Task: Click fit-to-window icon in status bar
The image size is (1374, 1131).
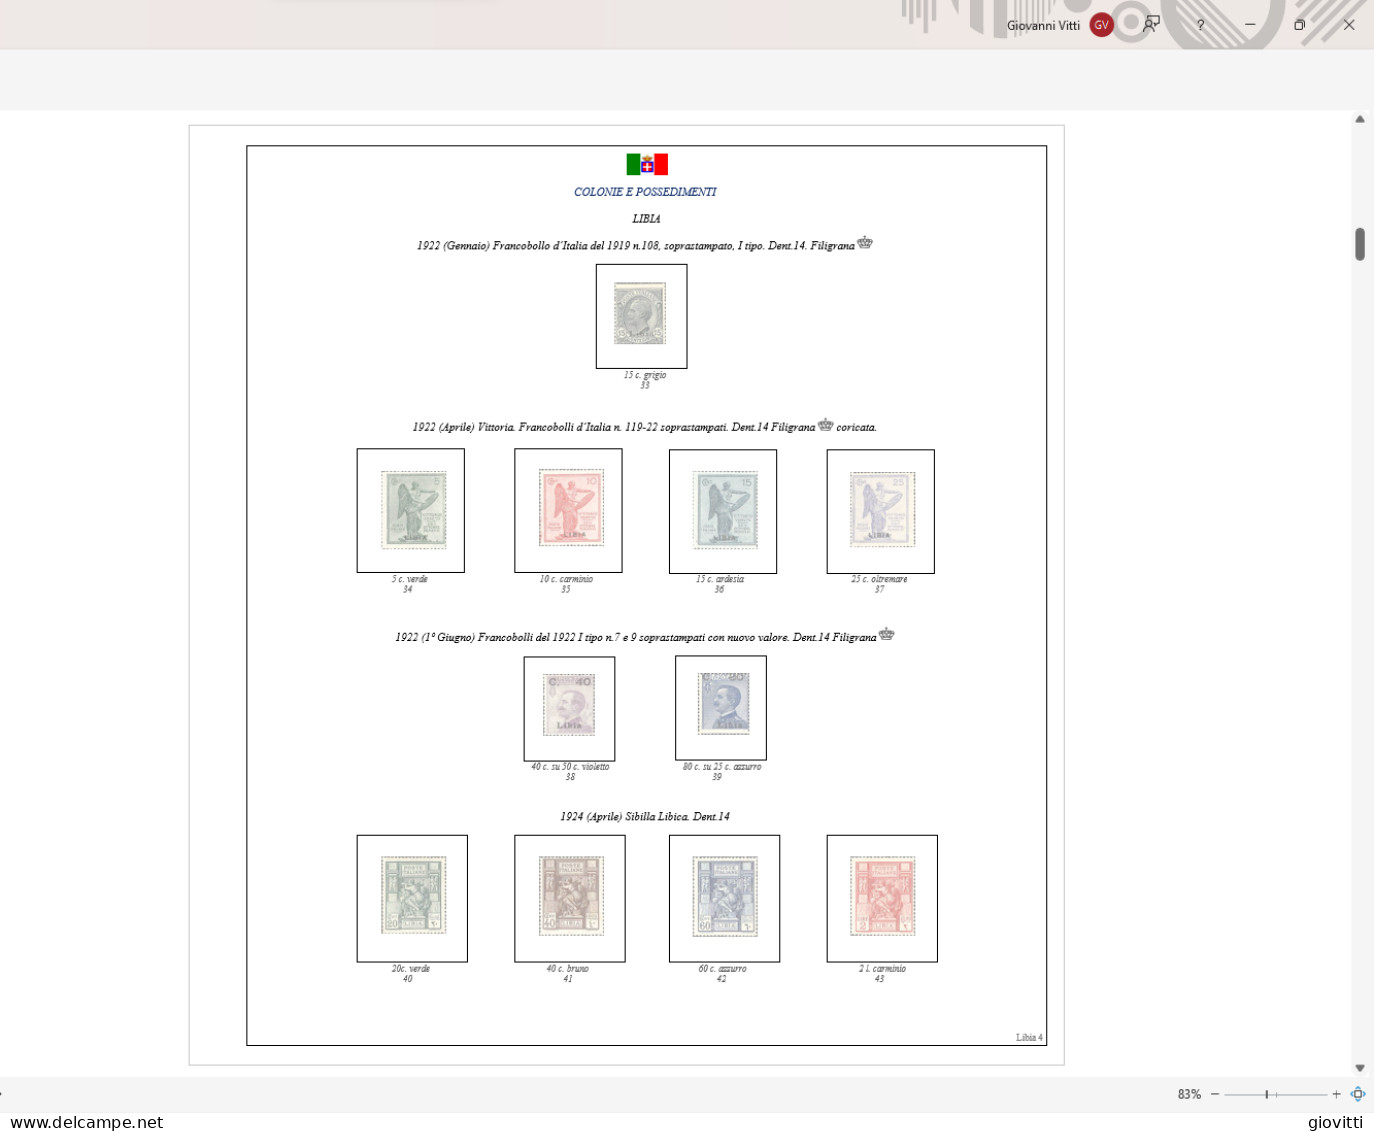Action: point(1357,1094)
